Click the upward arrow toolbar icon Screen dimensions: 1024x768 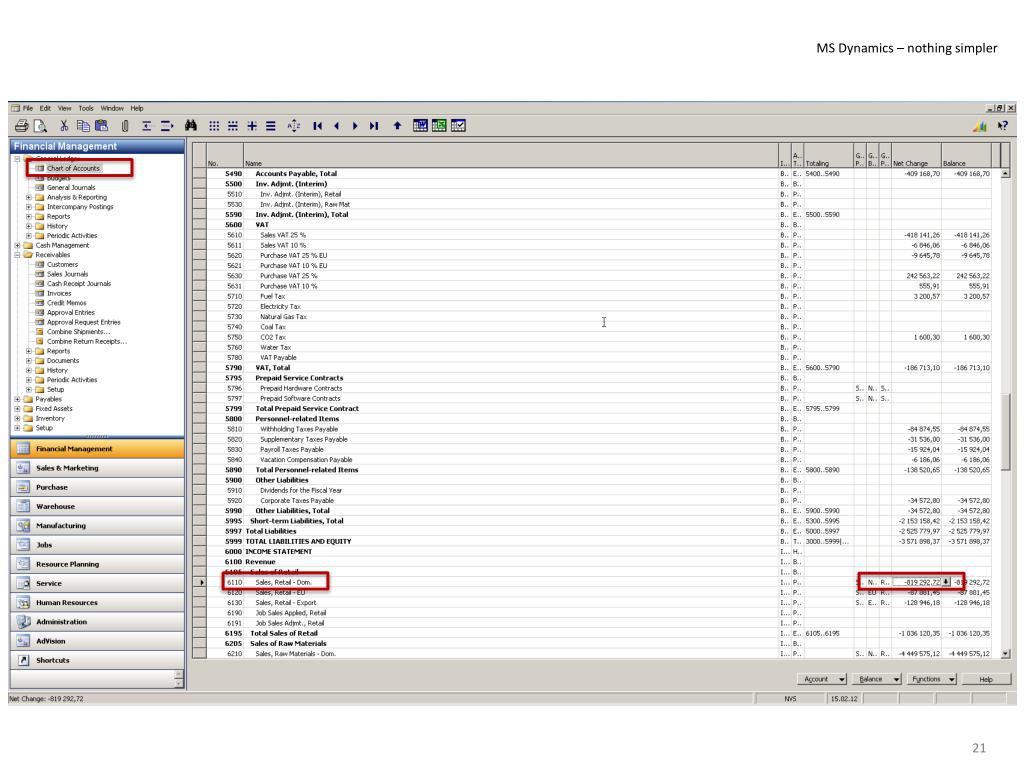(x=397, y=126)
